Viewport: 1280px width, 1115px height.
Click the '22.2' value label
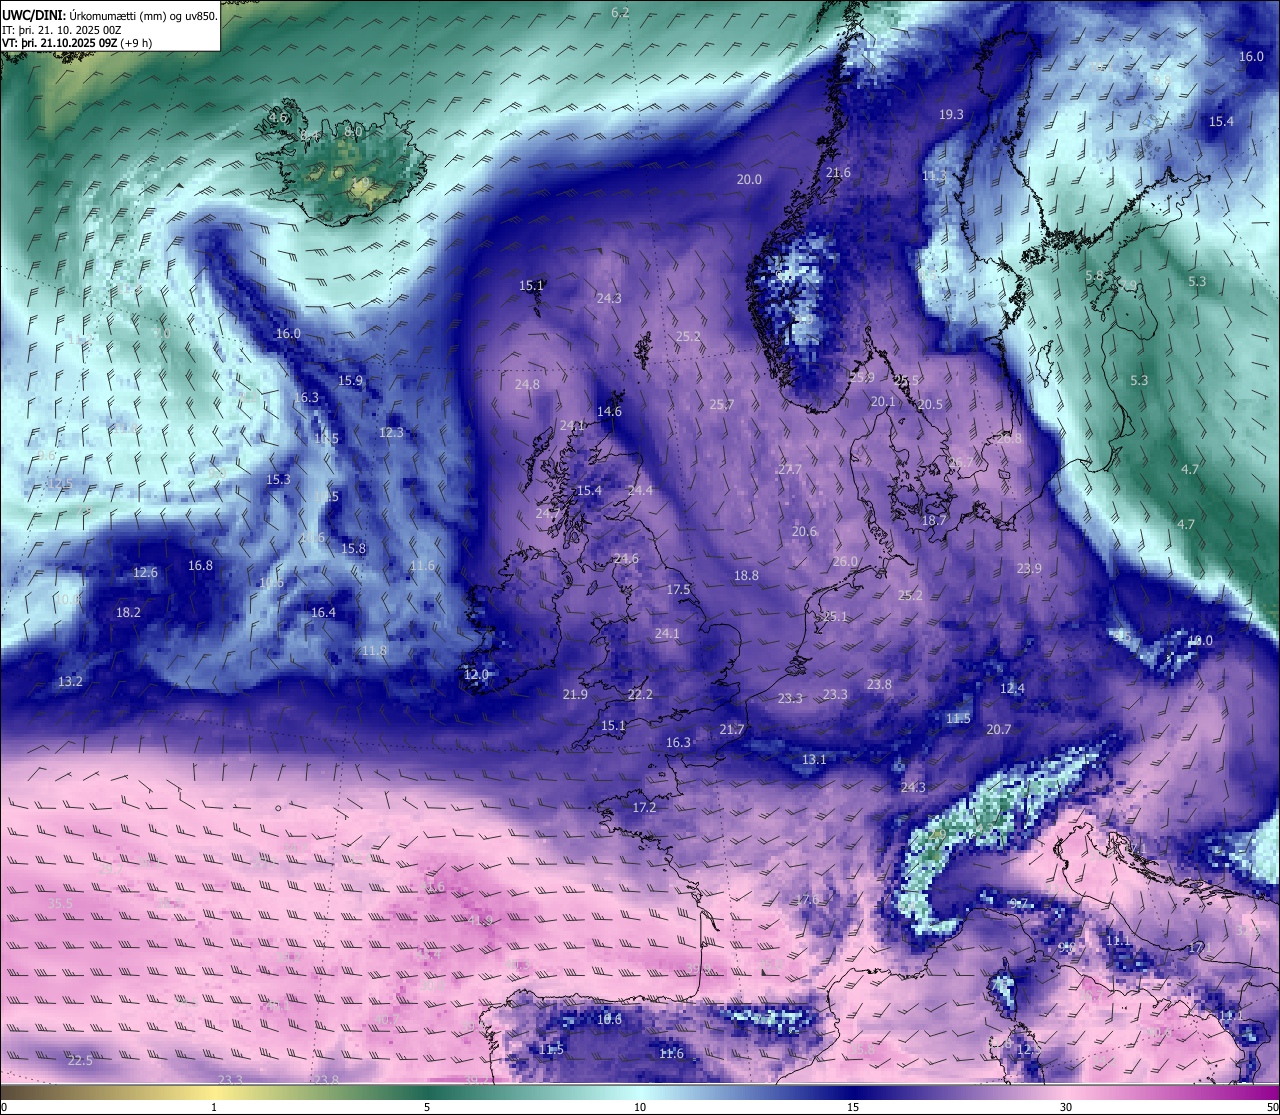[640, 695]
